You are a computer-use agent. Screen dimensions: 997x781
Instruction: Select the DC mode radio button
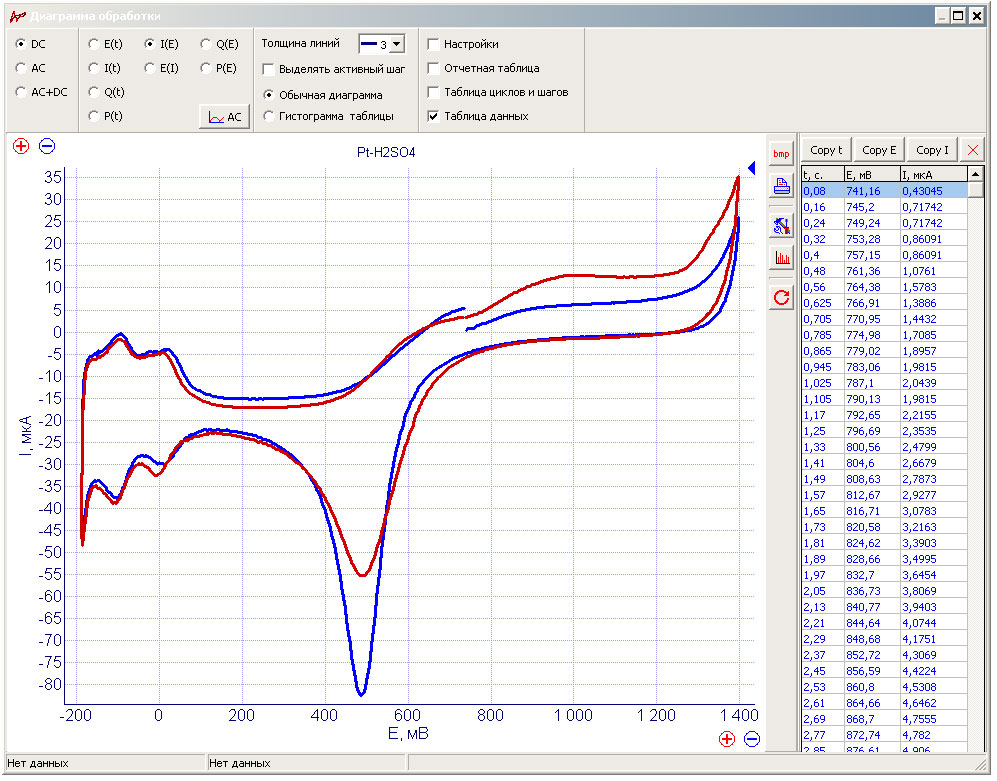pos(21,44)
